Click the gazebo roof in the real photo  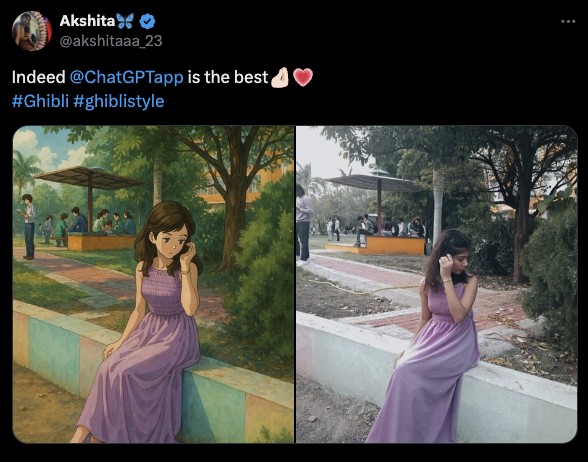[375, 182]
